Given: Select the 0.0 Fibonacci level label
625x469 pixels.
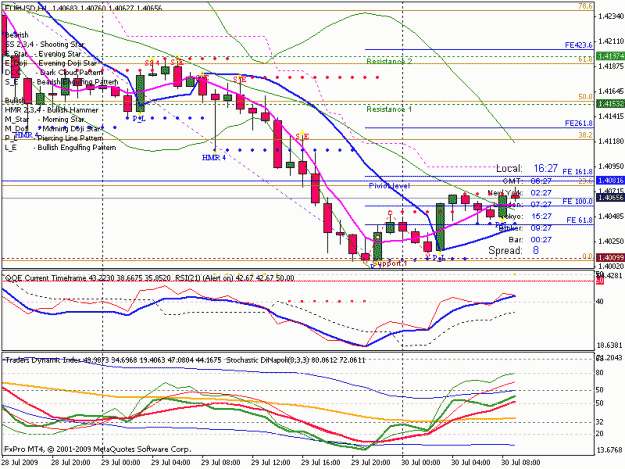Looking at the screenshot, I should 587,256.
